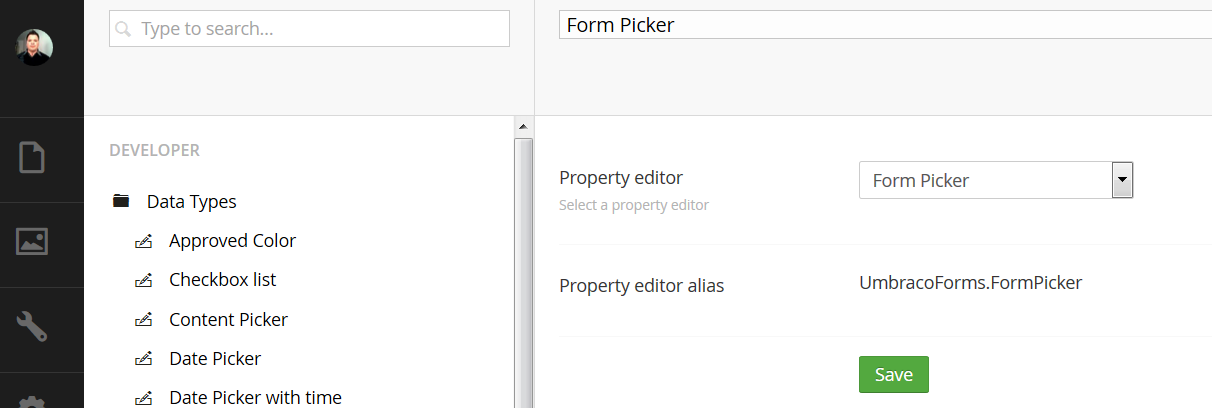Open the Data Types tree node

click(192, 201)
